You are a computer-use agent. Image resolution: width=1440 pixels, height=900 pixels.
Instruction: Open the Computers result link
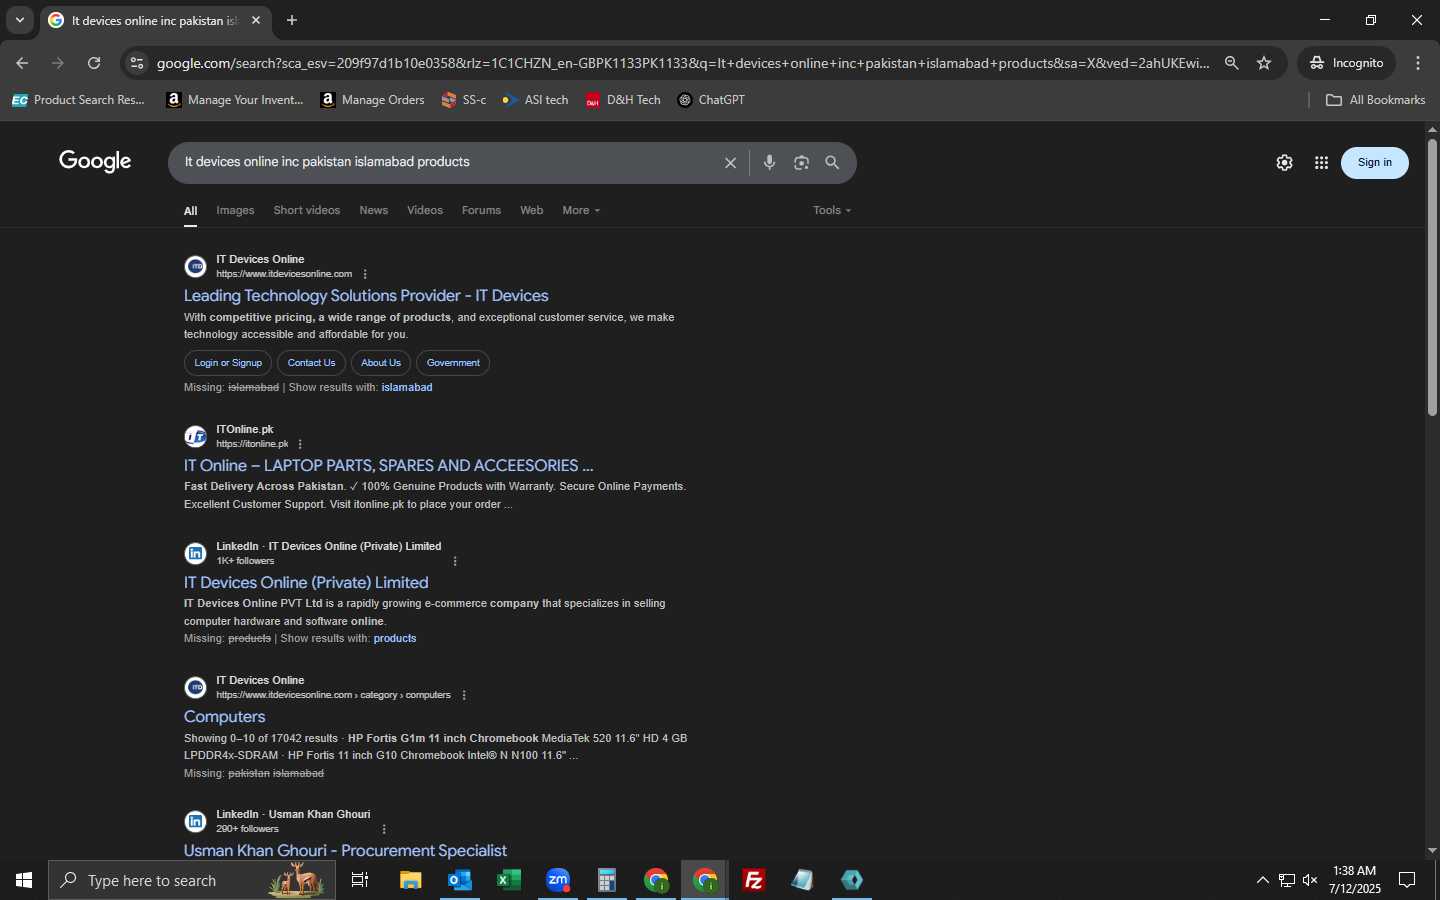[x=224, y=717]
